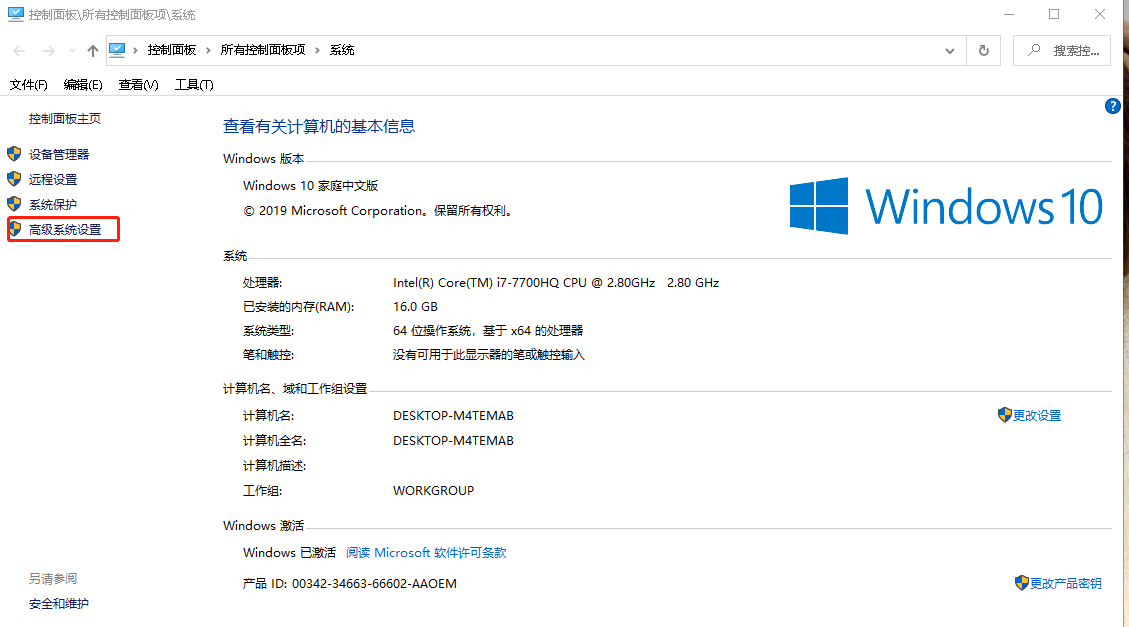
Task: Focus the search control panel field
Action: [x=1061, y=50]
